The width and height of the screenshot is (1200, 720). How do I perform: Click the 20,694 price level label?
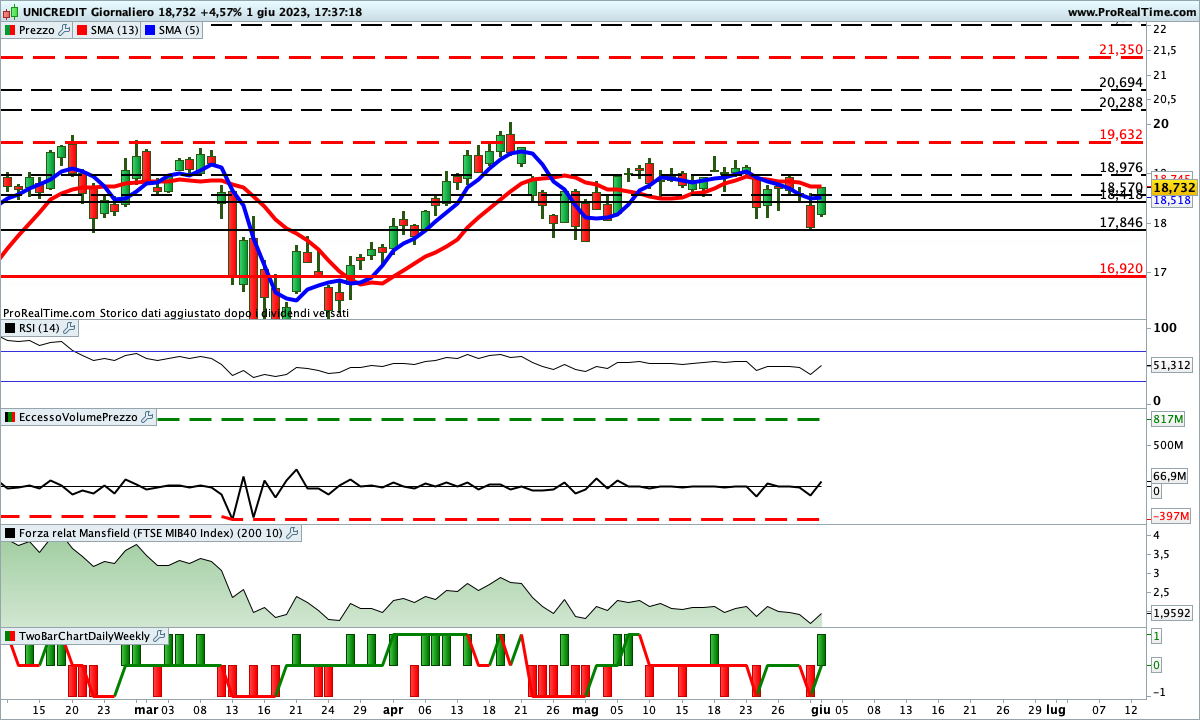(x=1121, y=83)
